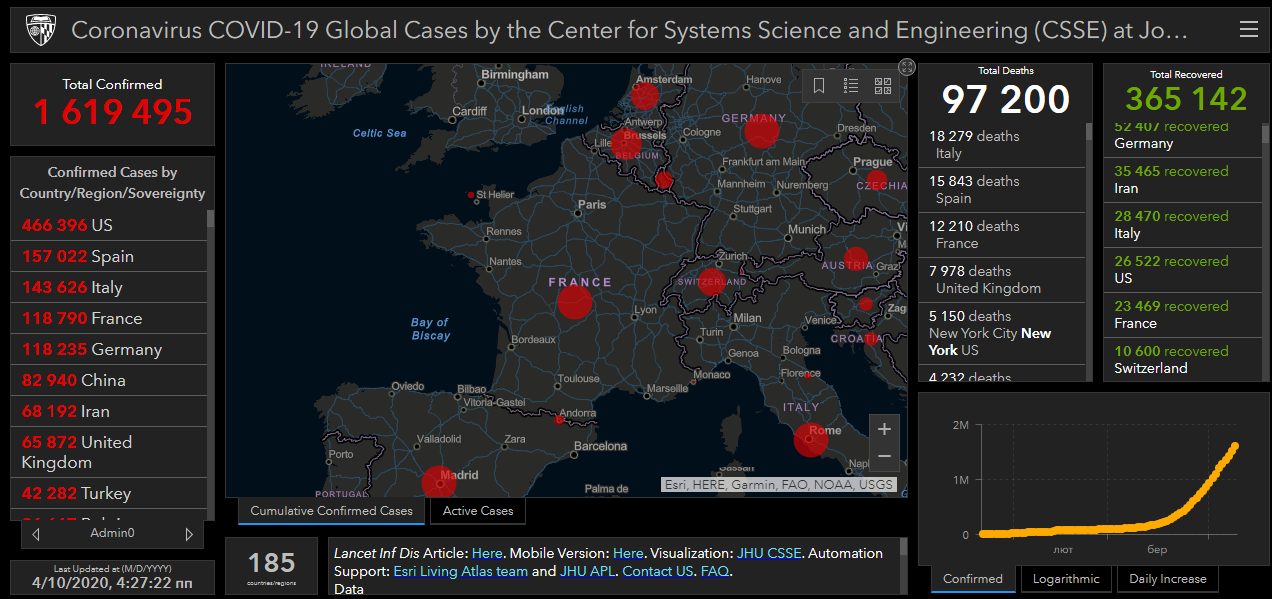Open the hamburger menu in the header
This screenshot has height=599, width=1272.
tap(1248, 30)
